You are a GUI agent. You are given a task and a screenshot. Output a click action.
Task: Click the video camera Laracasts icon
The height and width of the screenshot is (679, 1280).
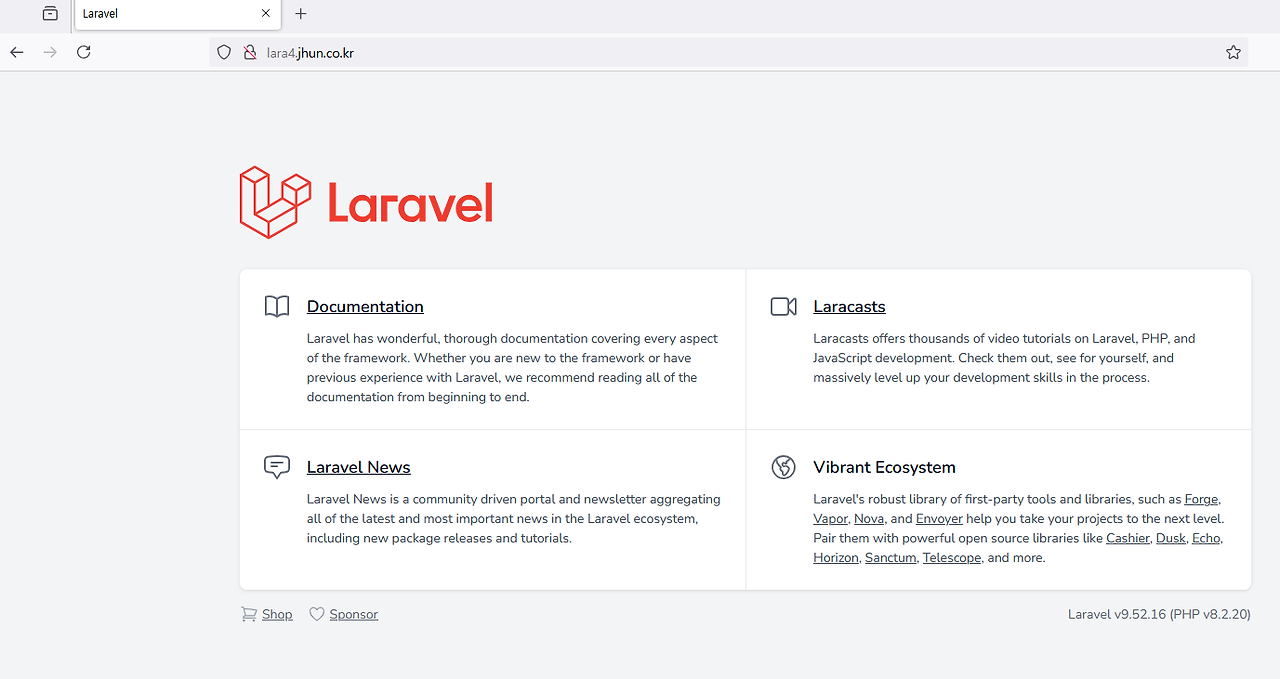[x=784, y=307]
